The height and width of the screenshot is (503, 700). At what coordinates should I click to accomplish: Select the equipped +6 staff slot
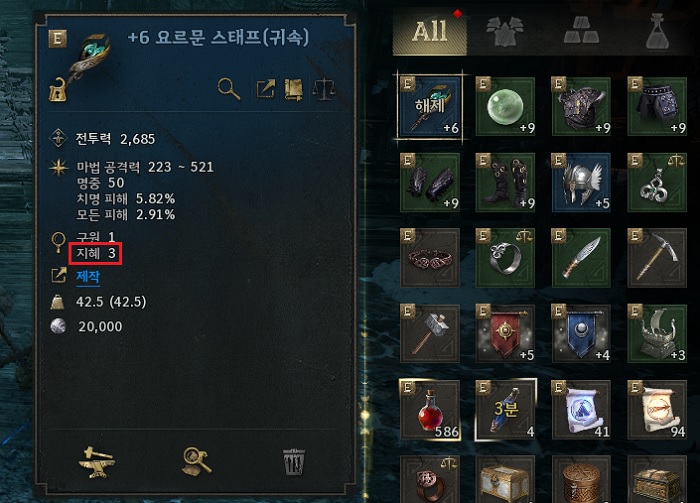point(430,106)
